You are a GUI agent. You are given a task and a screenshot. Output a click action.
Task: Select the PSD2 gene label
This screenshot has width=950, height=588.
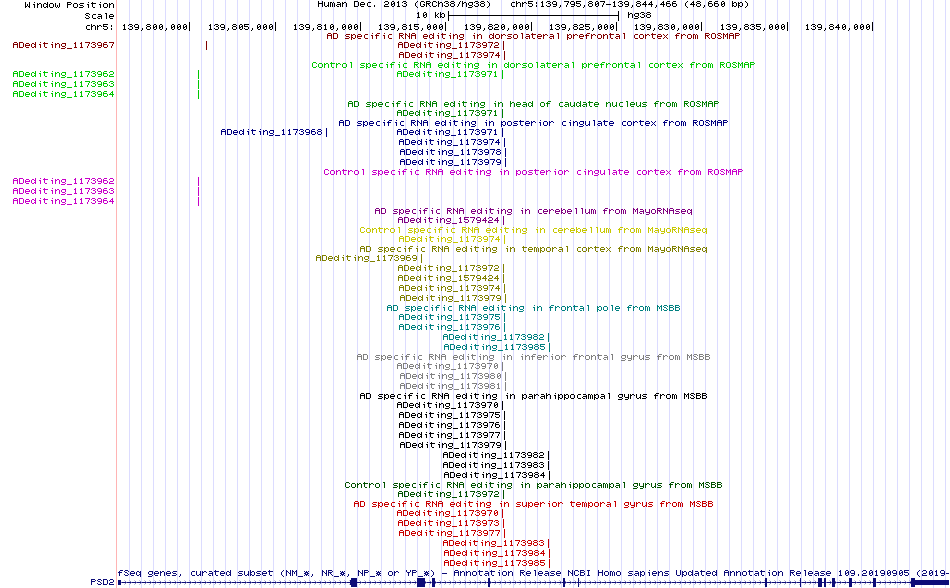click(102, 582)
